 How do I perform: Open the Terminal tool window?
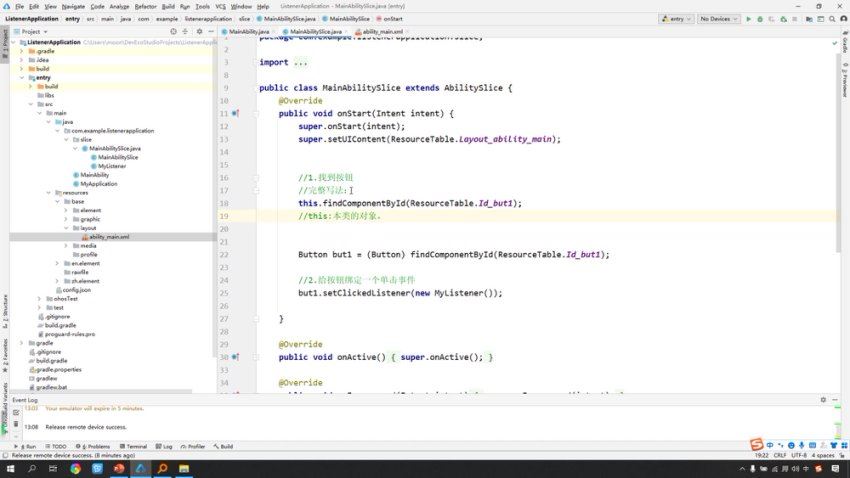(133, 447)
